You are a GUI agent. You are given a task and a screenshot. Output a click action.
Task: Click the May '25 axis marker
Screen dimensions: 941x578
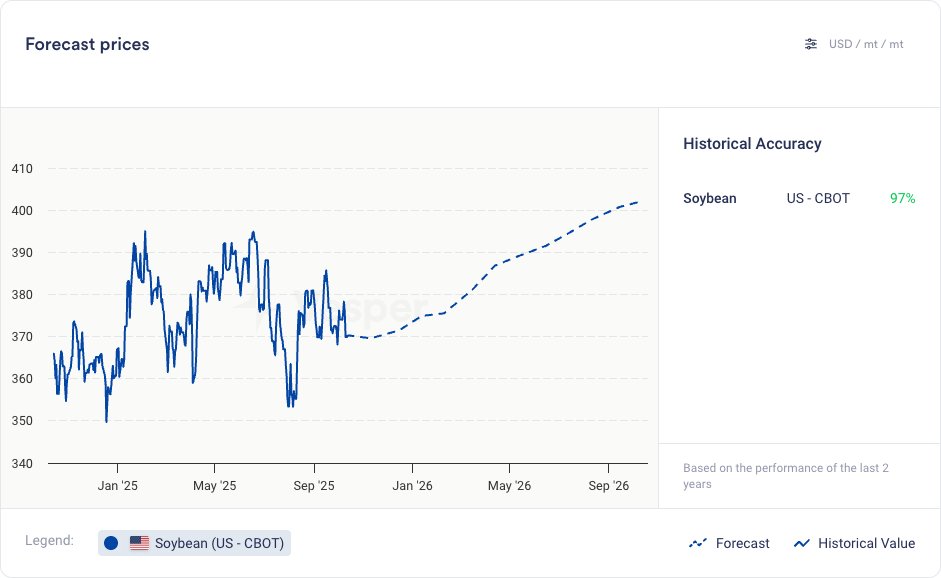click(x=214, y=486)
